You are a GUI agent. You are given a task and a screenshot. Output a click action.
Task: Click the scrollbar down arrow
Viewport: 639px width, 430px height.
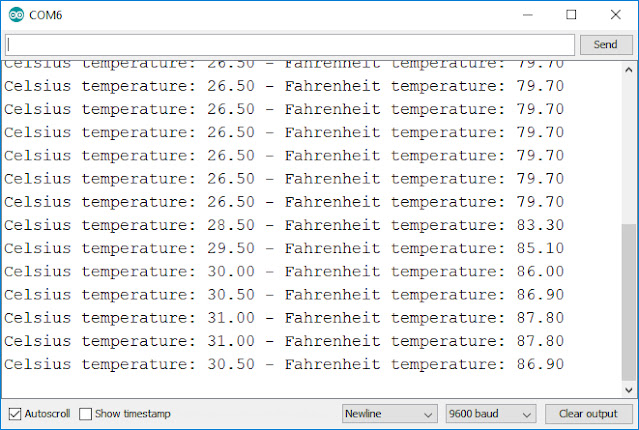[629, 390]
